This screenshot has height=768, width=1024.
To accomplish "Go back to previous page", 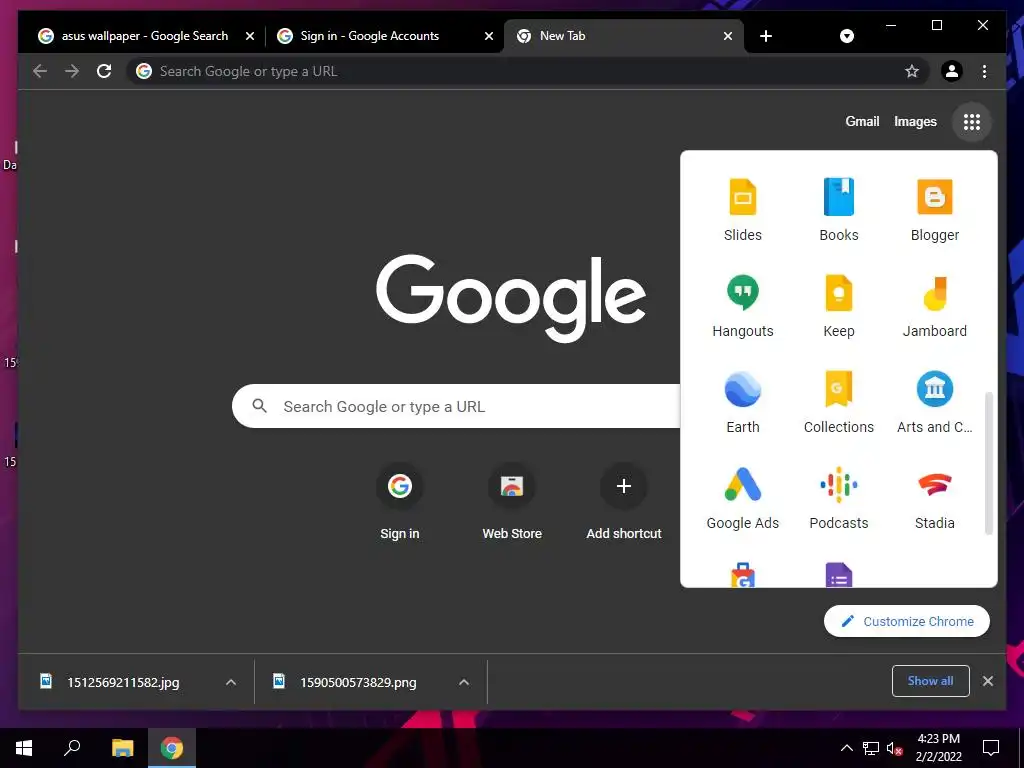I will point(40,71).
